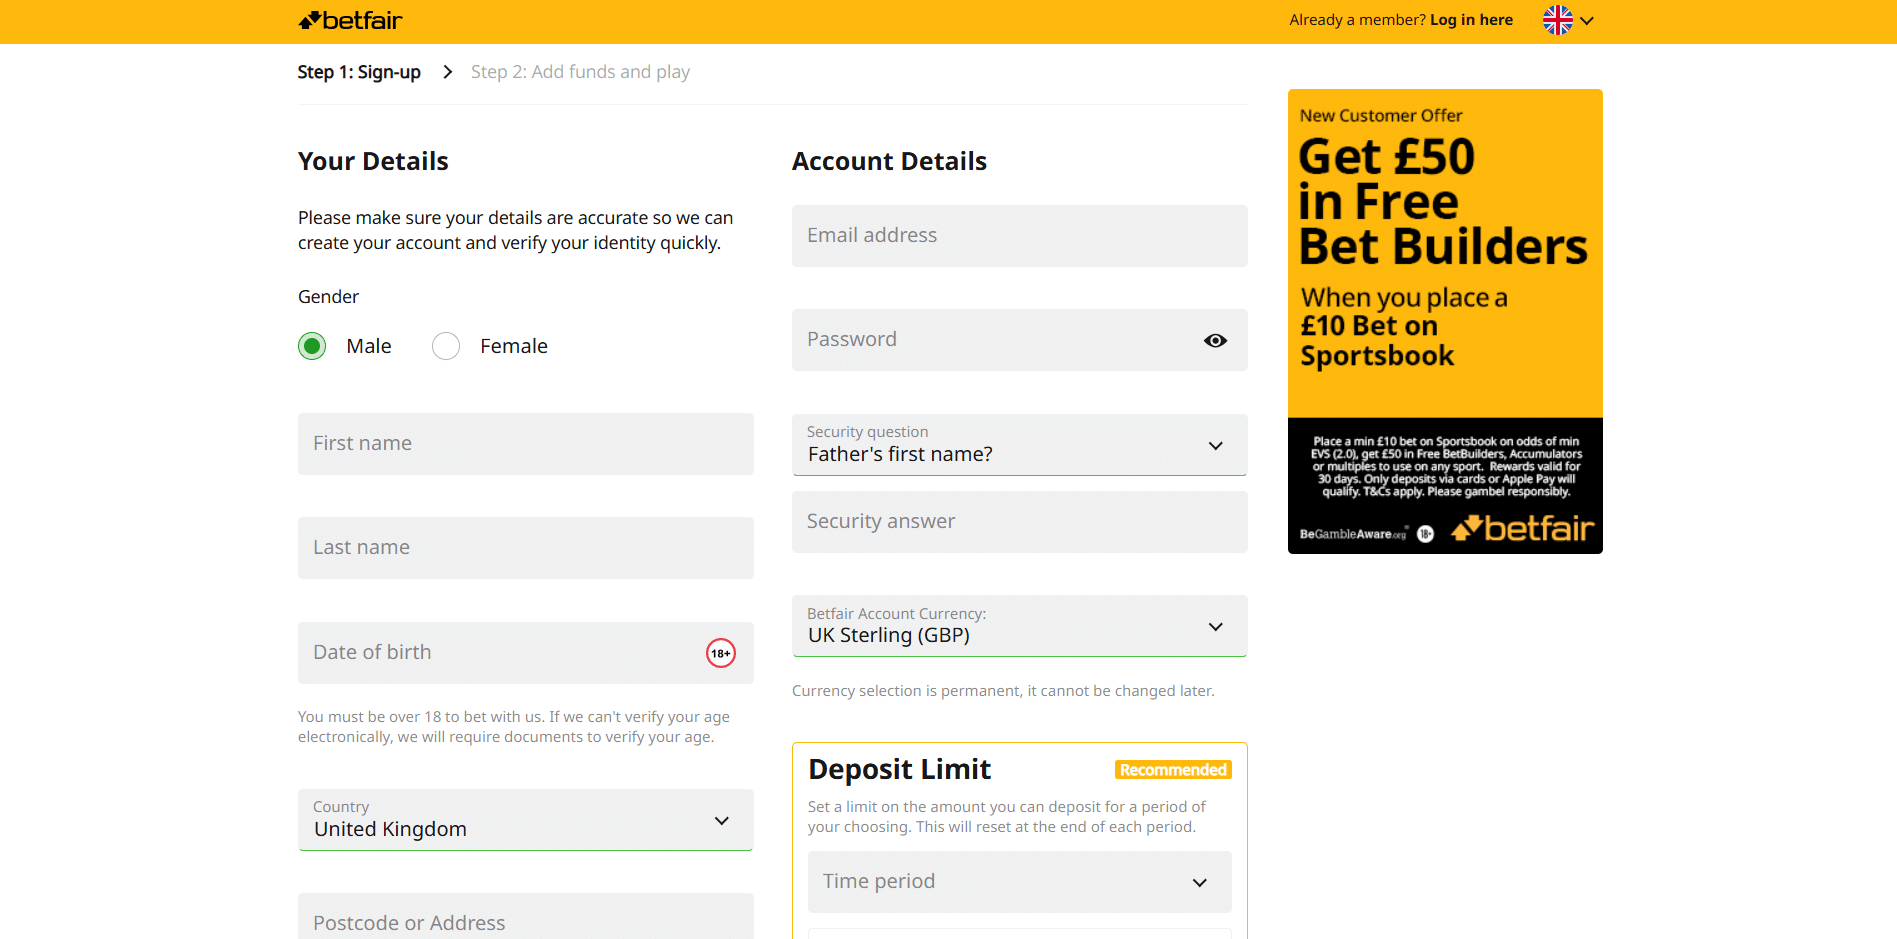Switch to Step 2: Add funds and play
The image size is (1897, 939).
coord(580,71)
